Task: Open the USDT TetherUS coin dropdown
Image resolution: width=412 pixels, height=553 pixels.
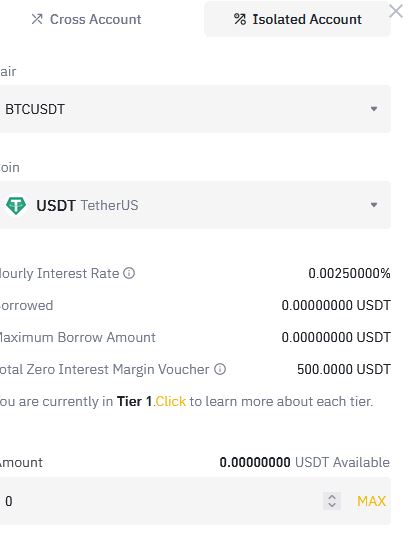Action: pyautogui.click(x=194, y=205)
